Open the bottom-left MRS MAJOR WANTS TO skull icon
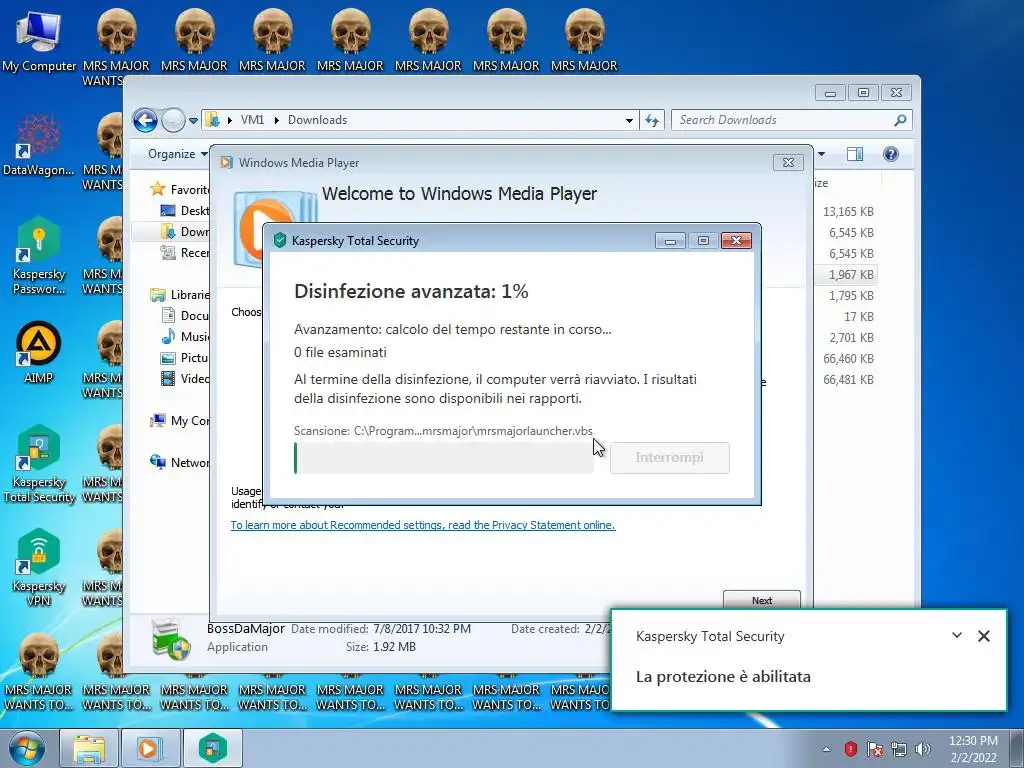The height and width of the screenshot is (768, 1024). point(39,671)
